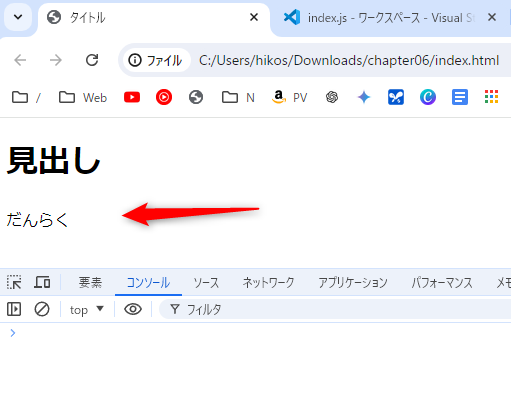This screenshot has width=511, height=399.
Task: Open the ChatGPT bookmark
Action: point(332,97)
